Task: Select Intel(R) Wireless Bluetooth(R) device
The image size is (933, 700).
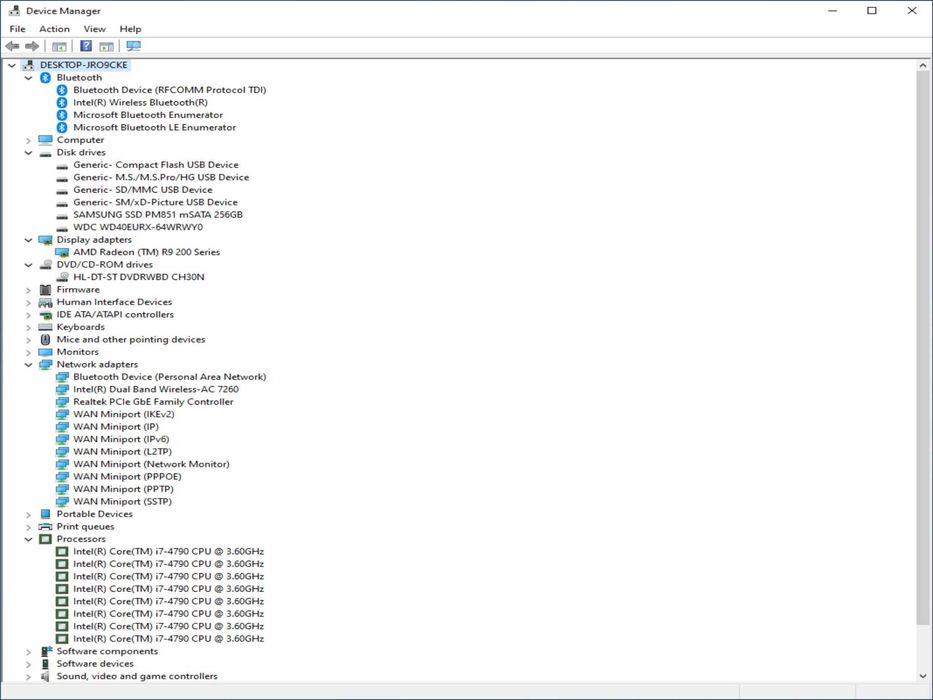Action: [x=140, y=102]
